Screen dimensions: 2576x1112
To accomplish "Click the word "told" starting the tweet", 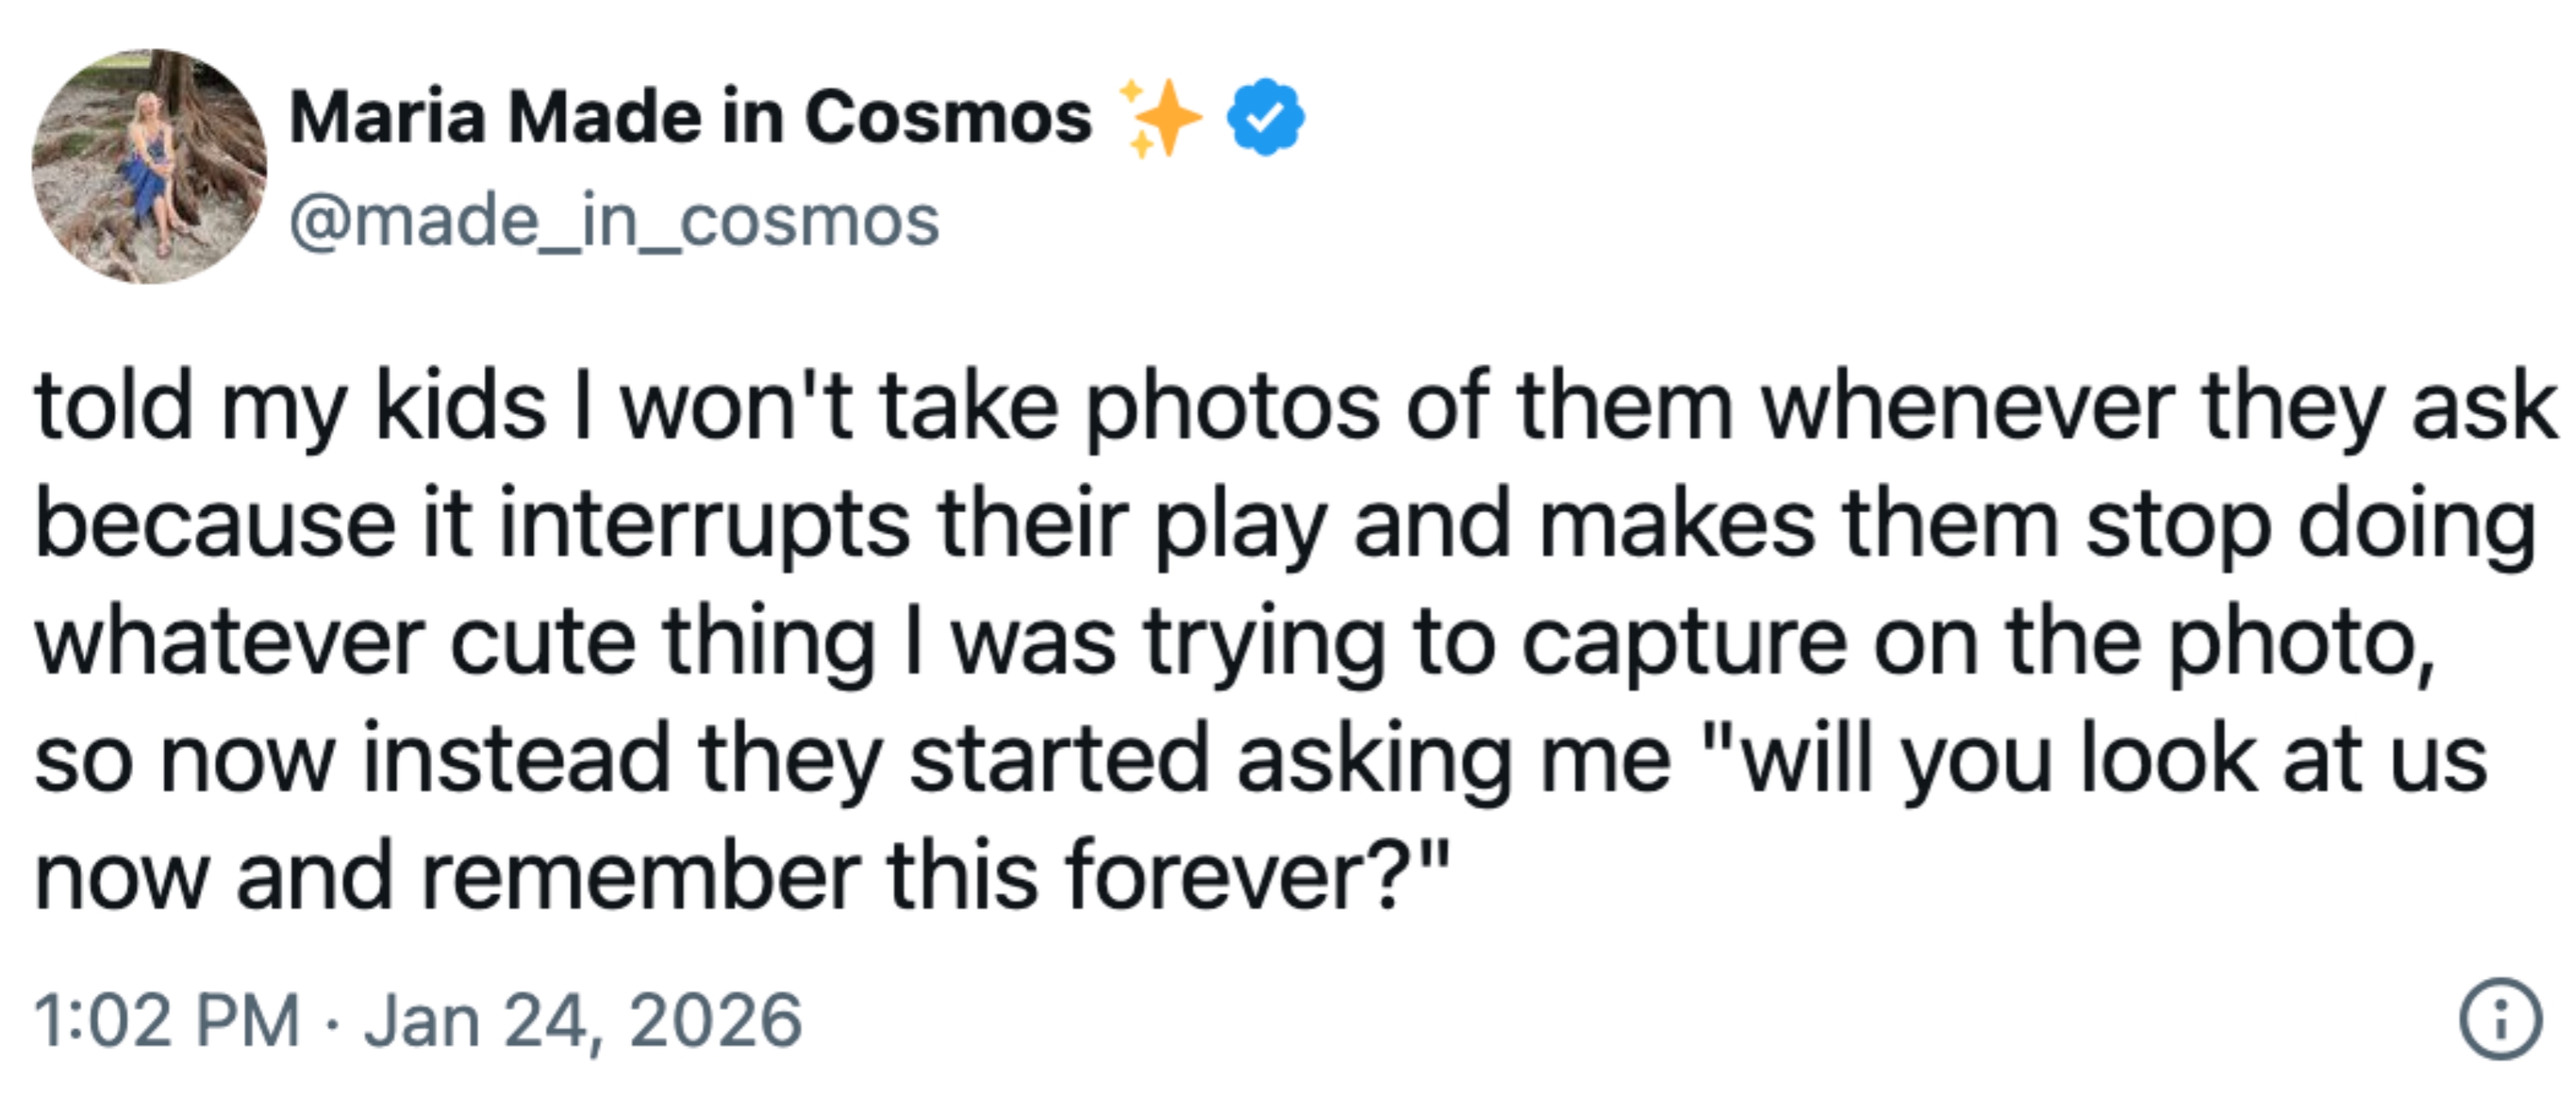I will [x=113, y=407].
